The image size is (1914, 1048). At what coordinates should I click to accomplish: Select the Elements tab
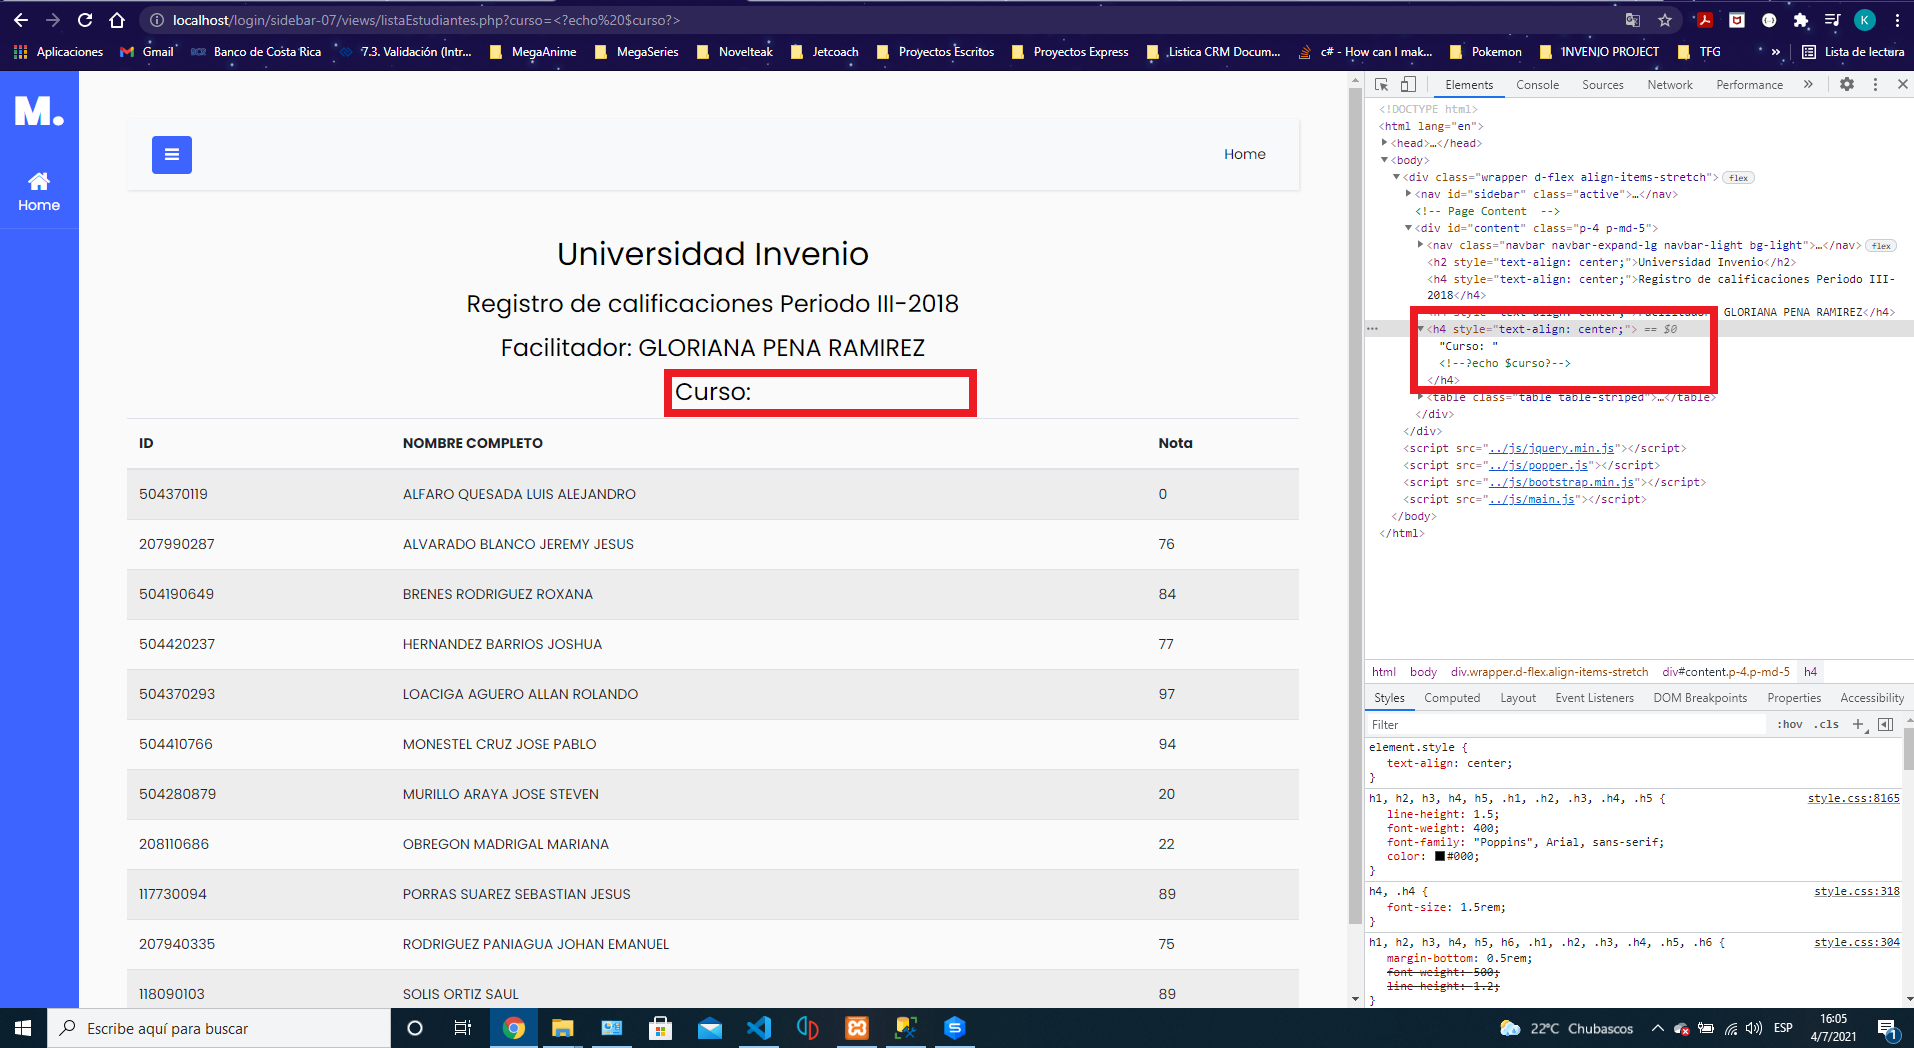point(1468,85)
